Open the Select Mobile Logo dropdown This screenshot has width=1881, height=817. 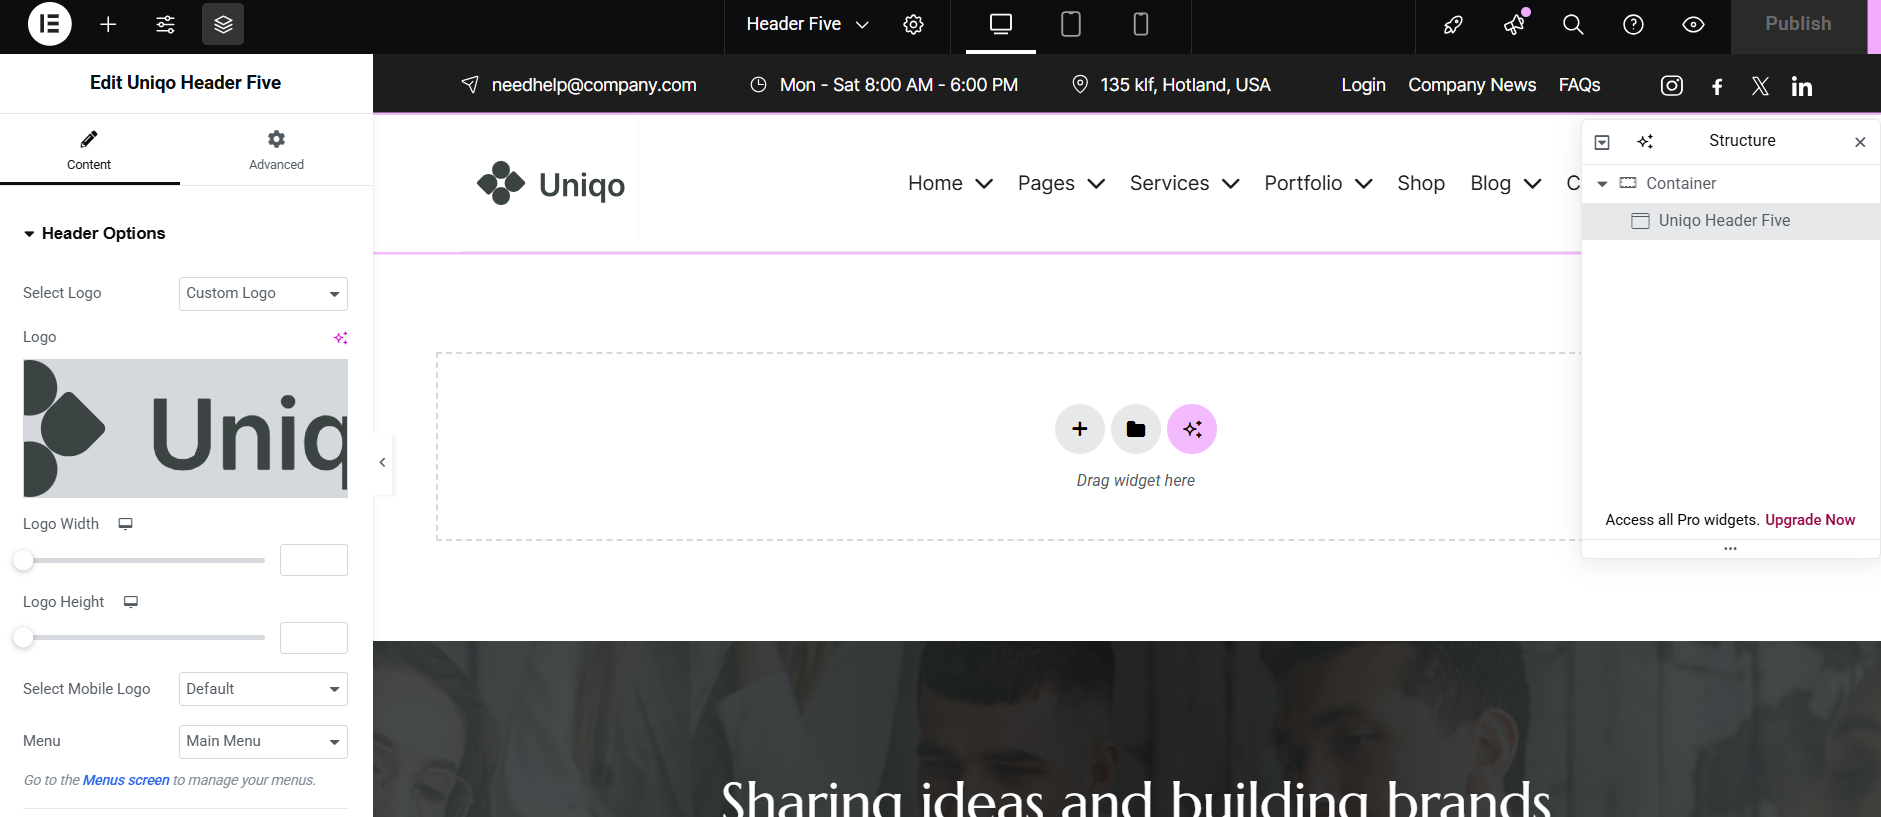coord(263,689)
